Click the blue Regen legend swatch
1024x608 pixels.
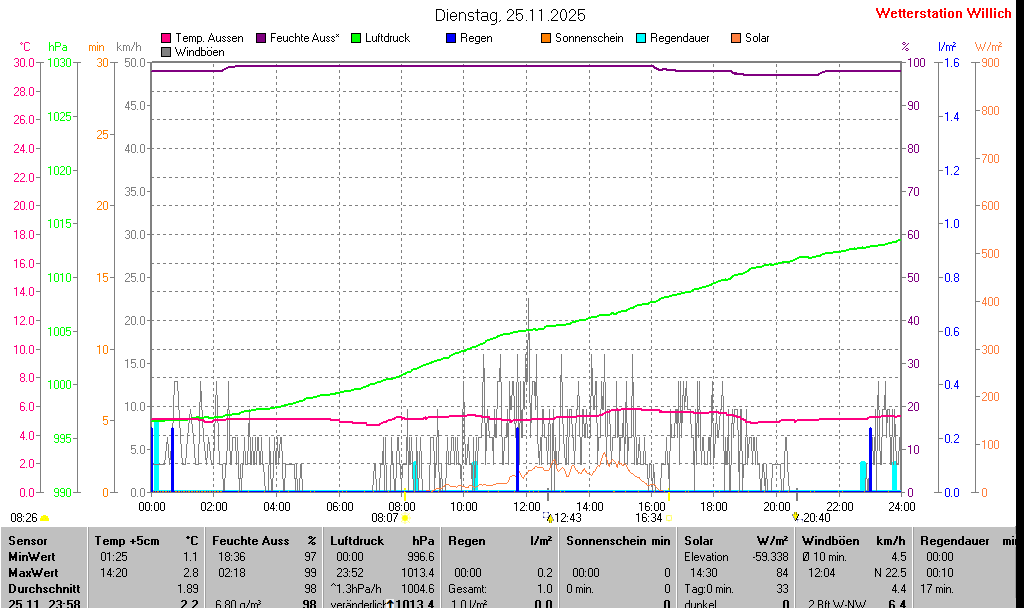(451, 38)
